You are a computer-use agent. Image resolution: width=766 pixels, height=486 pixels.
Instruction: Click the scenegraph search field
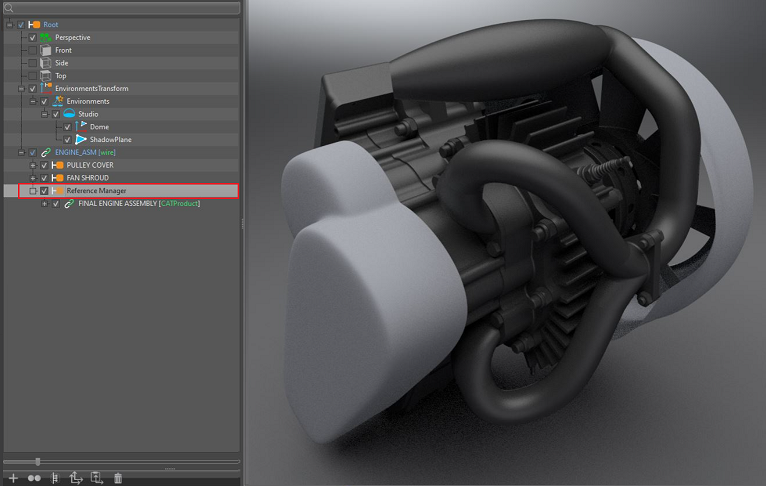pyautogui.click(x=122, y=8)
